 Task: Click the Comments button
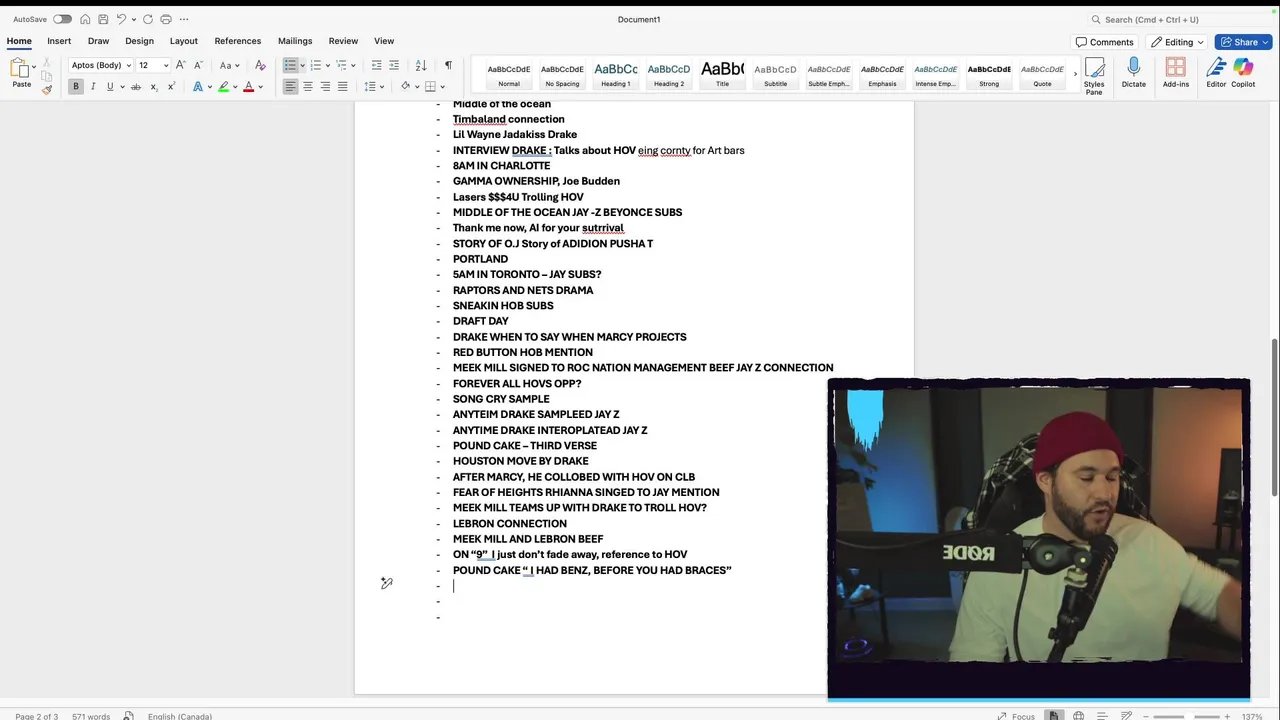click(x=1105, y=42)
